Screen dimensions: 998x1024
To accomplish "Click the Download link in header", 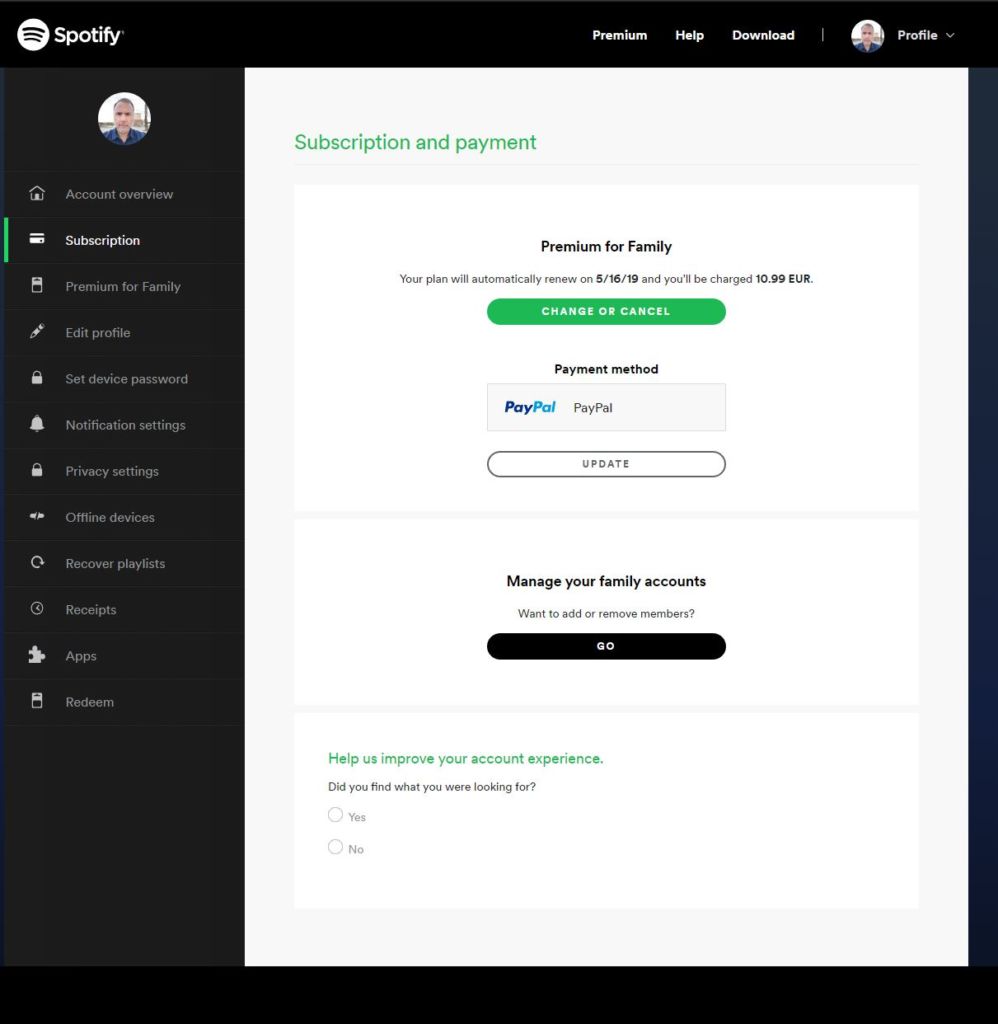I will (x=764, y=35).
